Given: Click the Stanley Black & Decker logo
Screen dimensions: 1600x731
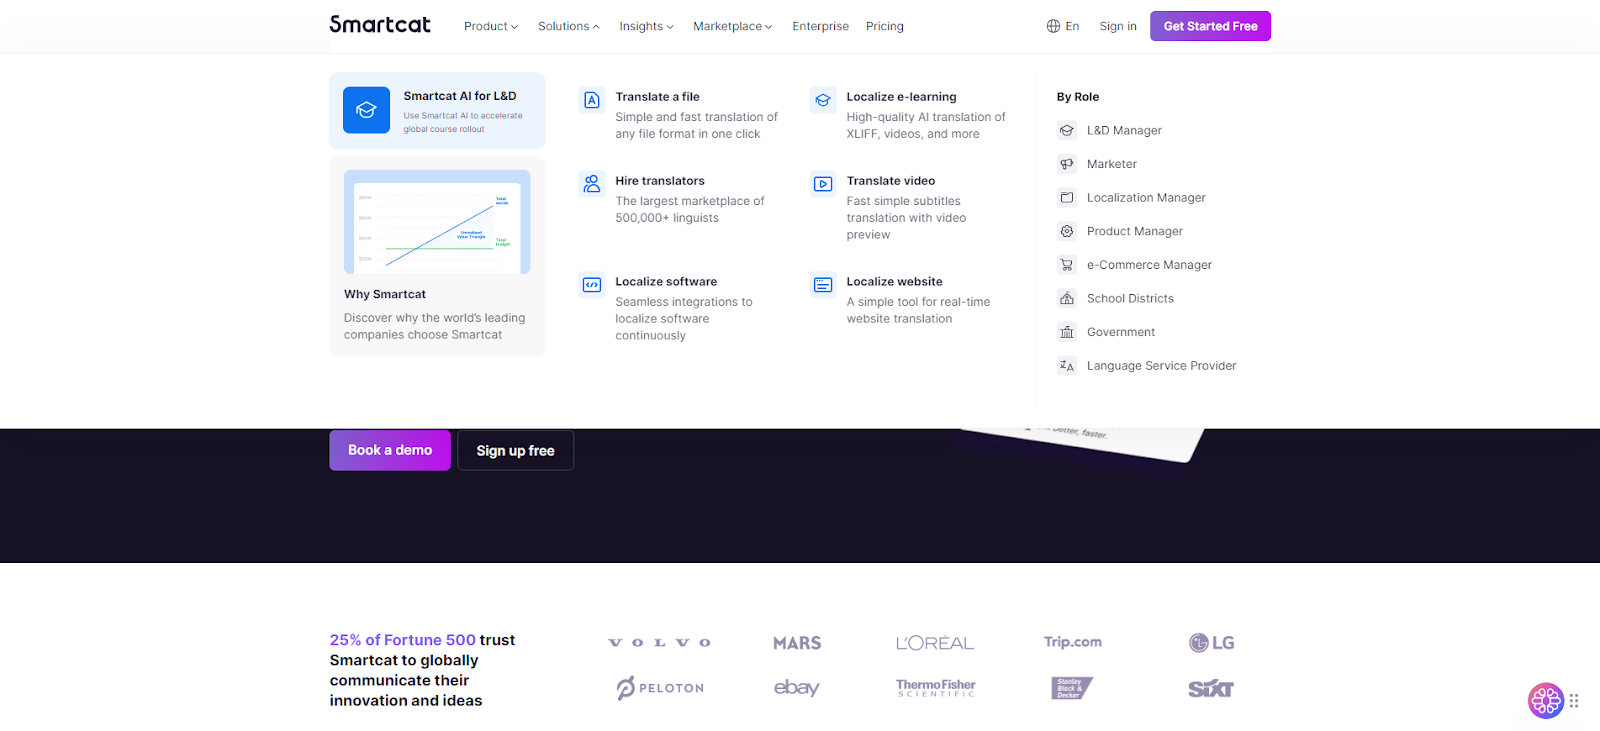Looking at the screenshot, I should click(x=1072, y=688).
